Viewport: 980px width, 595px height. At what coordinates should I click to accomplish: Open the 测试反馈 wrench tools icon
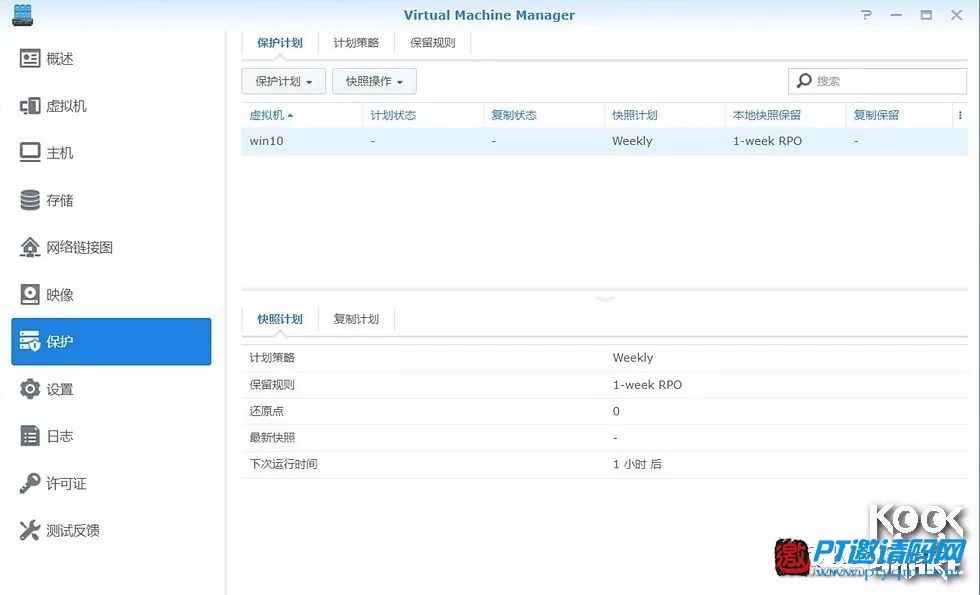click(30, 530)
